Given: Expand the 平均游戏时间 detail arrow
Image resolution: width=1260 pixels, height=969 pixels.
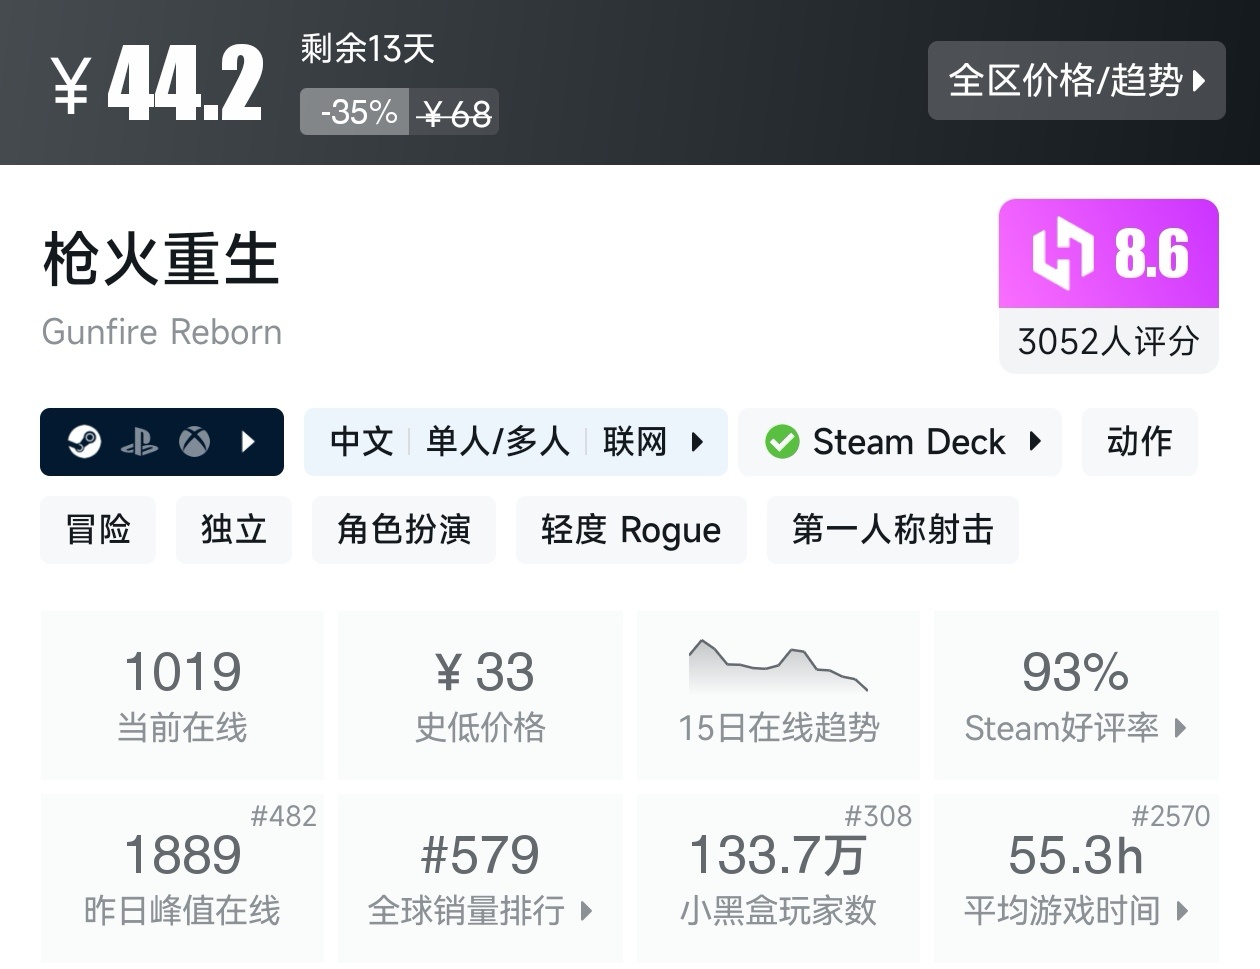Looking at the screenshot, I should pos(1183,911).
